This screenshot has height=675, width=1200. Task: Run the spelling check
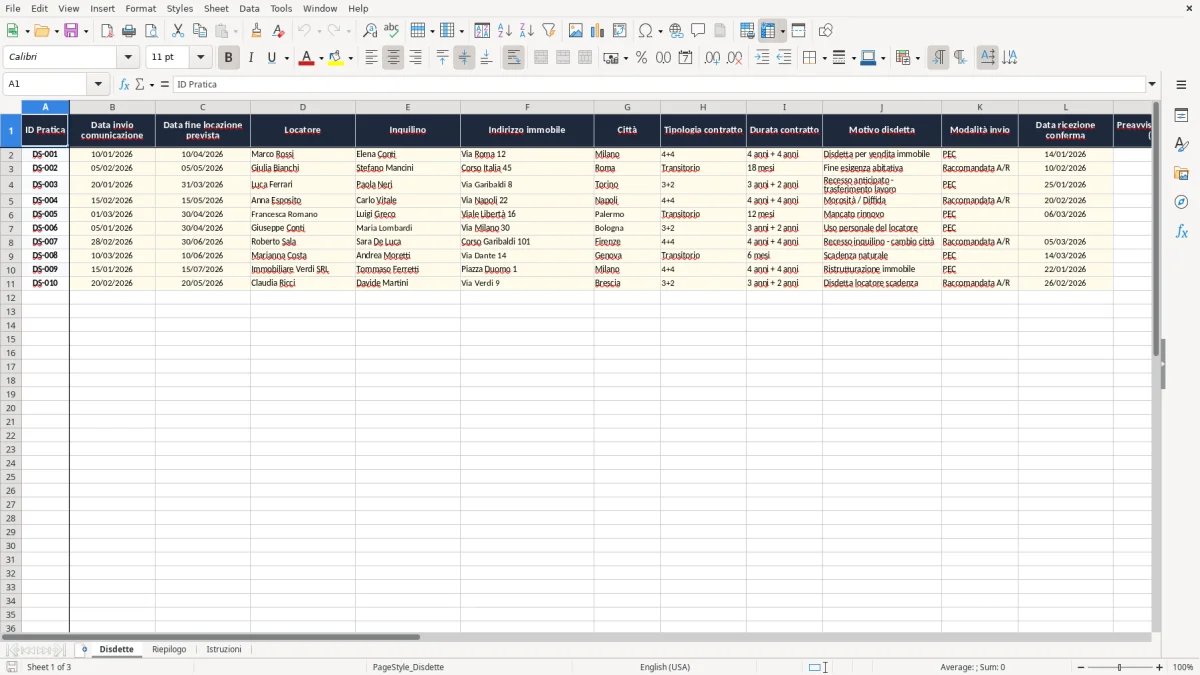click(392, 31)
